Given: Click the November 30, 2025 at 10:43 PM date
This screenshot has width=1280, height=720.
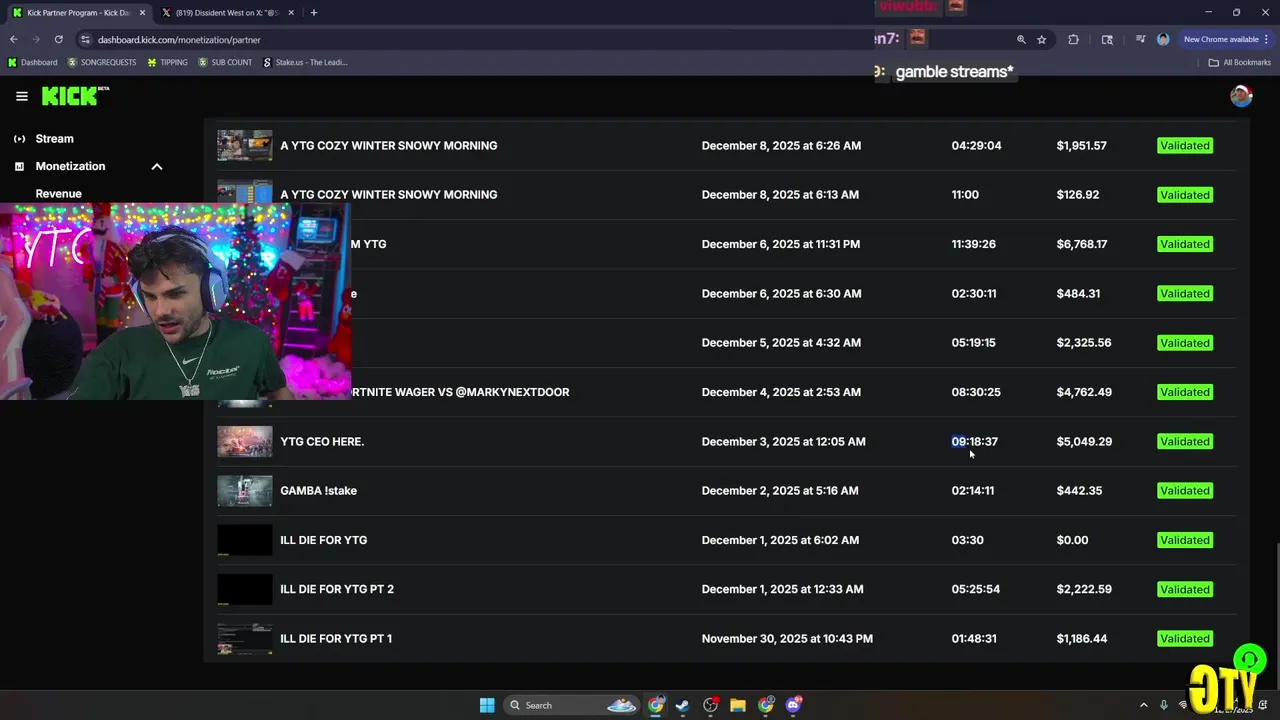Looking at the screenshot, I should 787,638.
